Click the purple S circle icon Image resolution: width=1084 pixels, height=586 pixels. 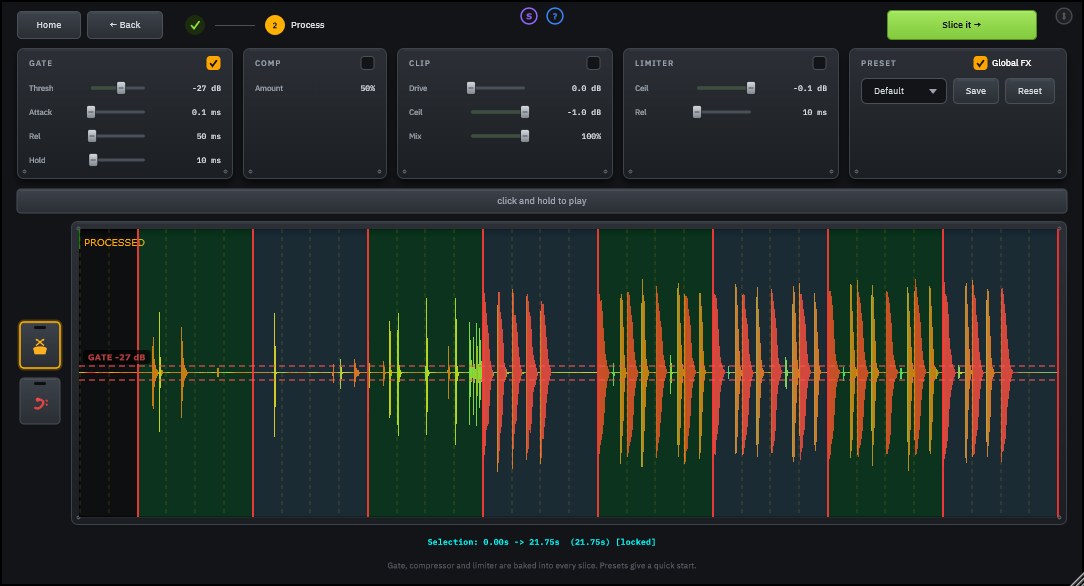(x=529, y=16)
